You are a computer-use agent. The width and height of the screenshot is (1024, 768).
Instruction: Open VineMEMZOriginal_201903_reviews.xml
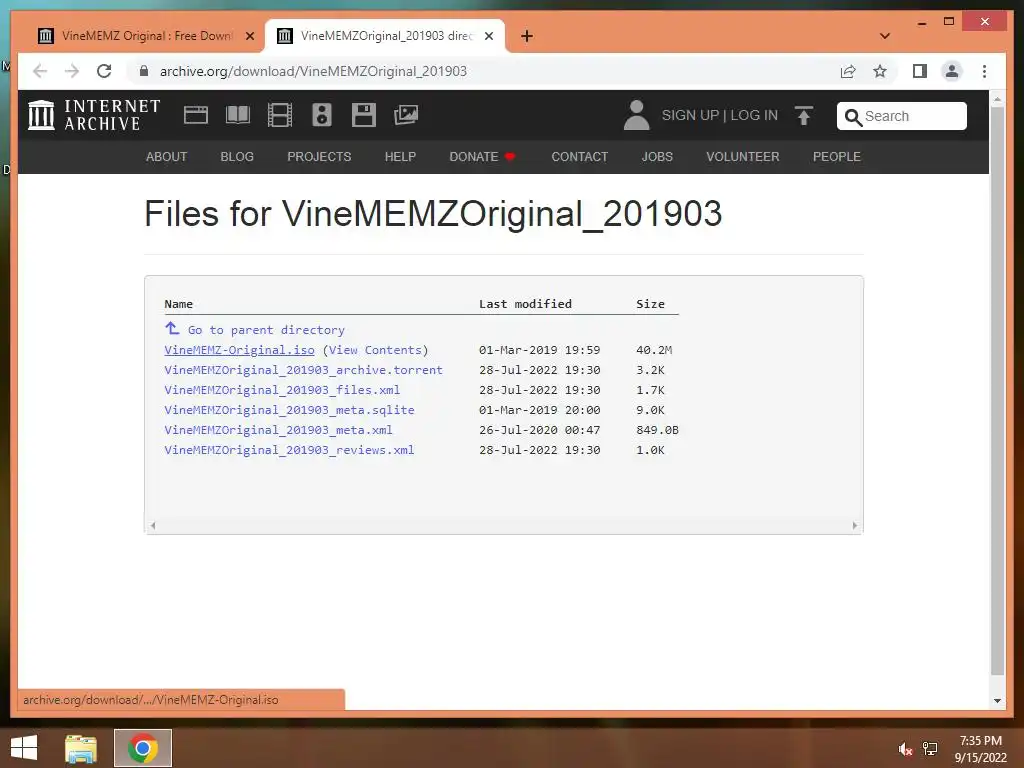coord(289,450)
